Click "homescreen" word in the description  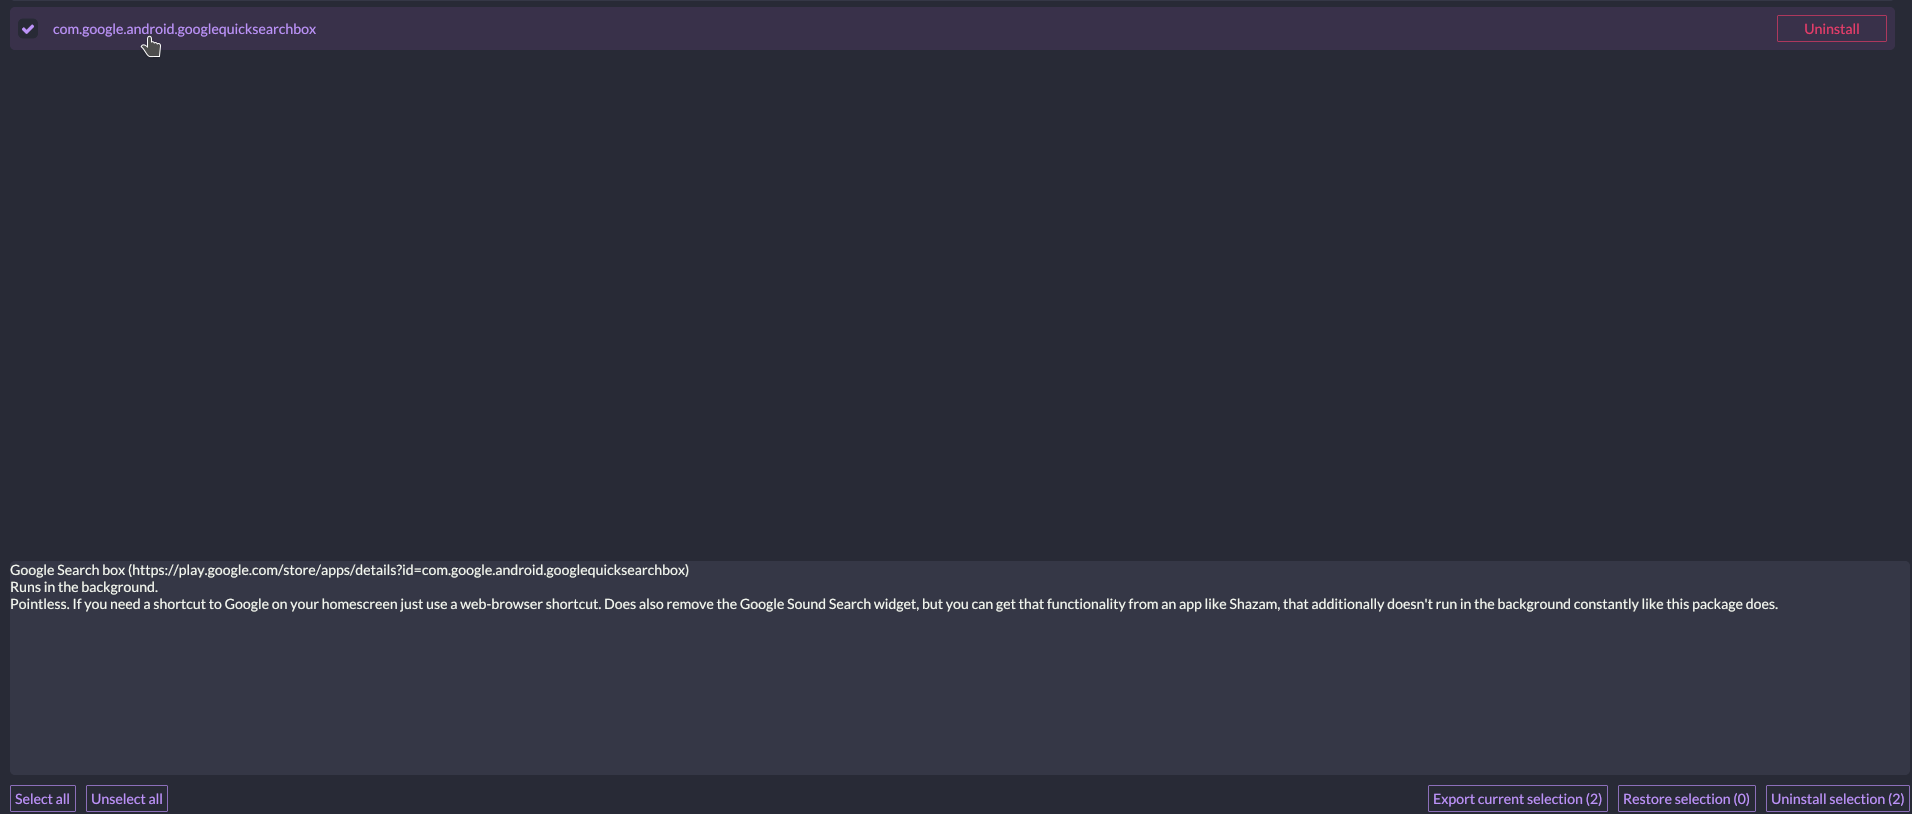tap(359, 604)
